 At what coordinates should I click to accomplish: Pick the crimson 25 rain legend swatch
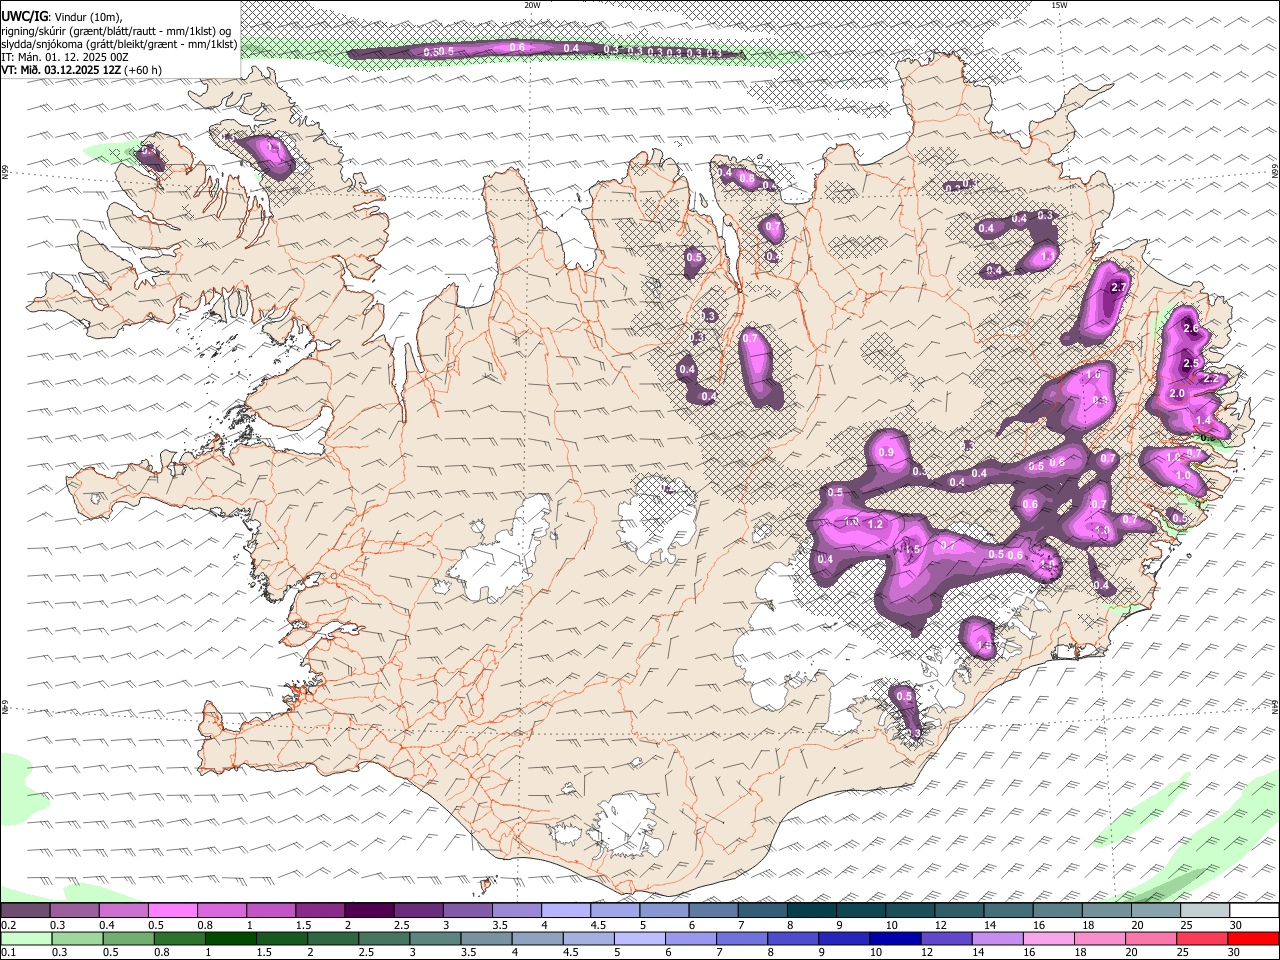coord(1202,938)
